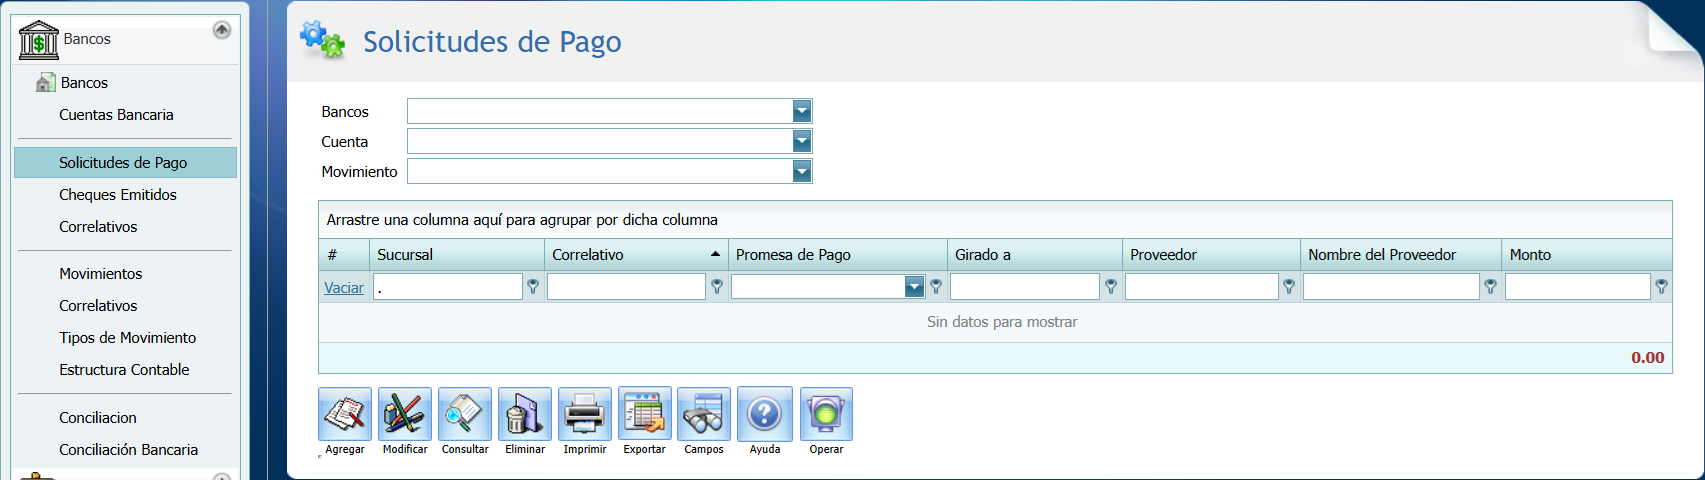Viewport: 1705px width, 480px height.
Task: Select Solicitudes de Pago in sidebar
Action: (125, 162)
